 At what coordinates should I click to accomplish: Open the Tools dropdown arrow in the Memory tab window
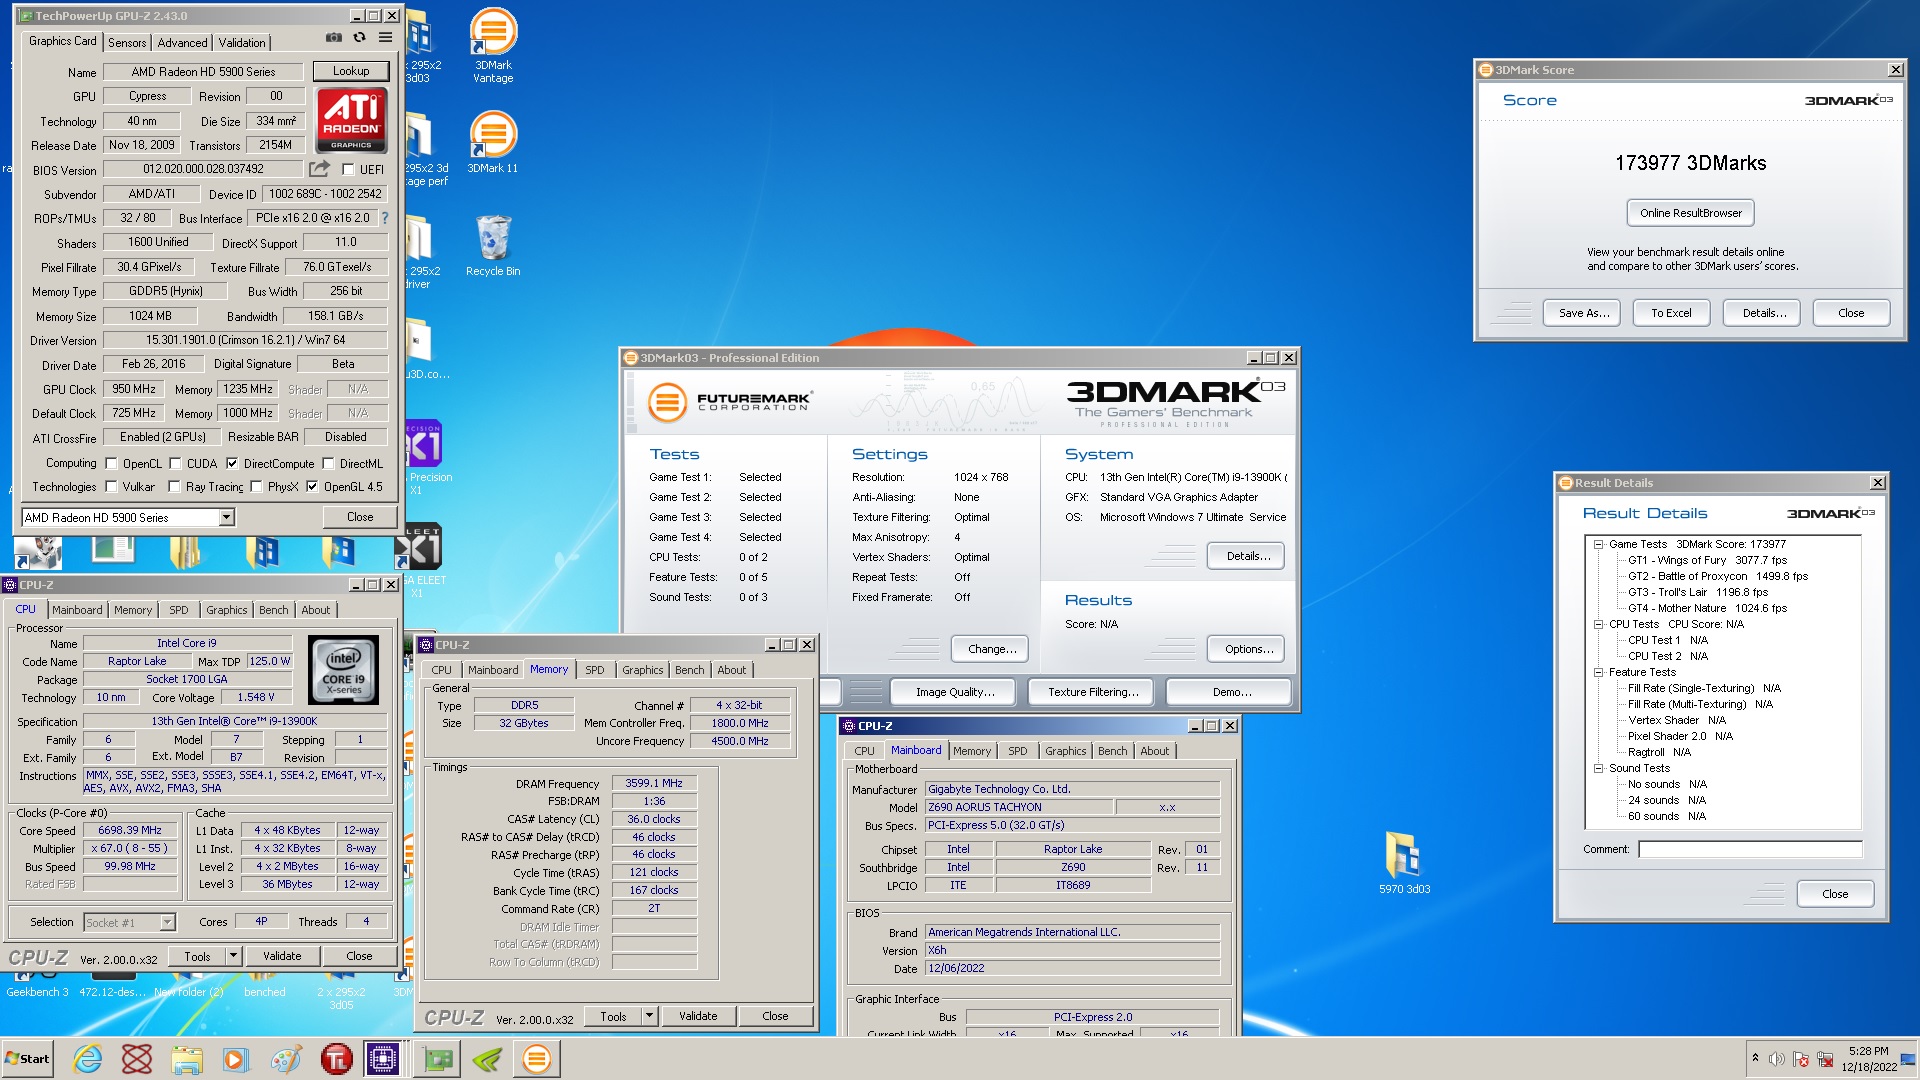point(649,1016)
